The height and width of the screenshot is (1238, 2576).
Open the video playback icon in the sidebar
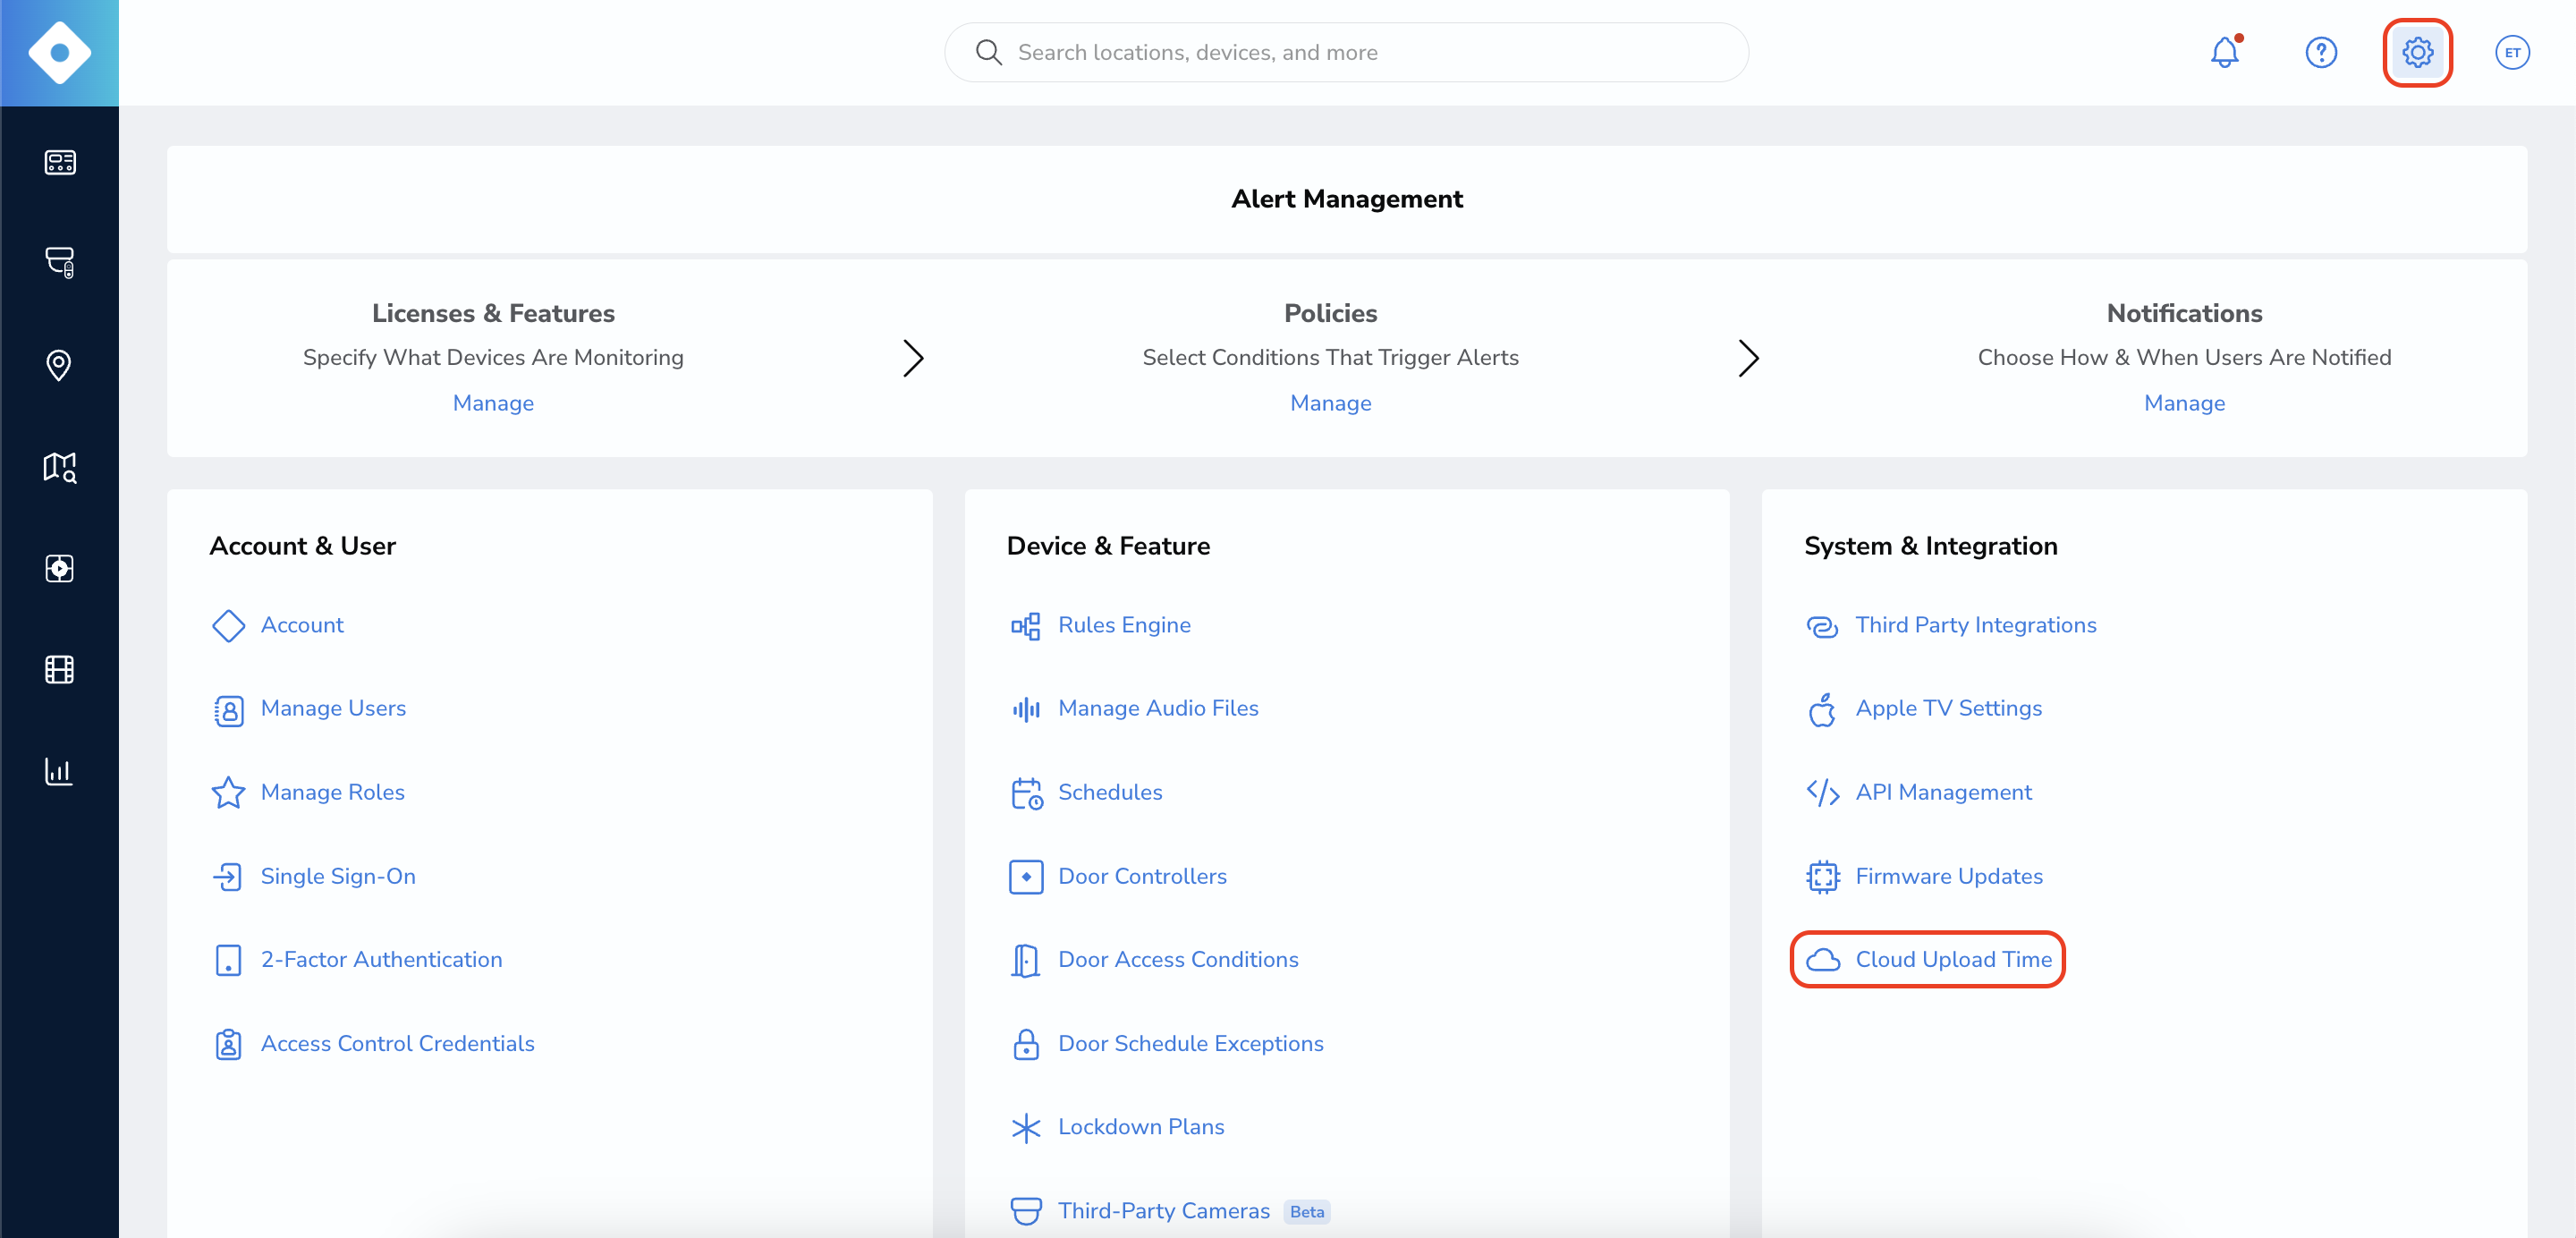[x=59, y=568]
